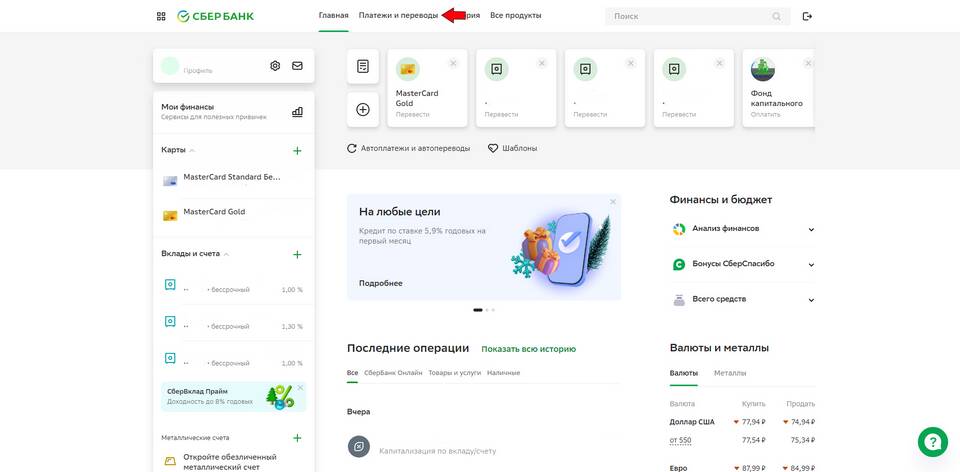Screen dimensions: 960x472
Task: Open Откройте обезличенный металлический счет
Action: pos(230,462)
